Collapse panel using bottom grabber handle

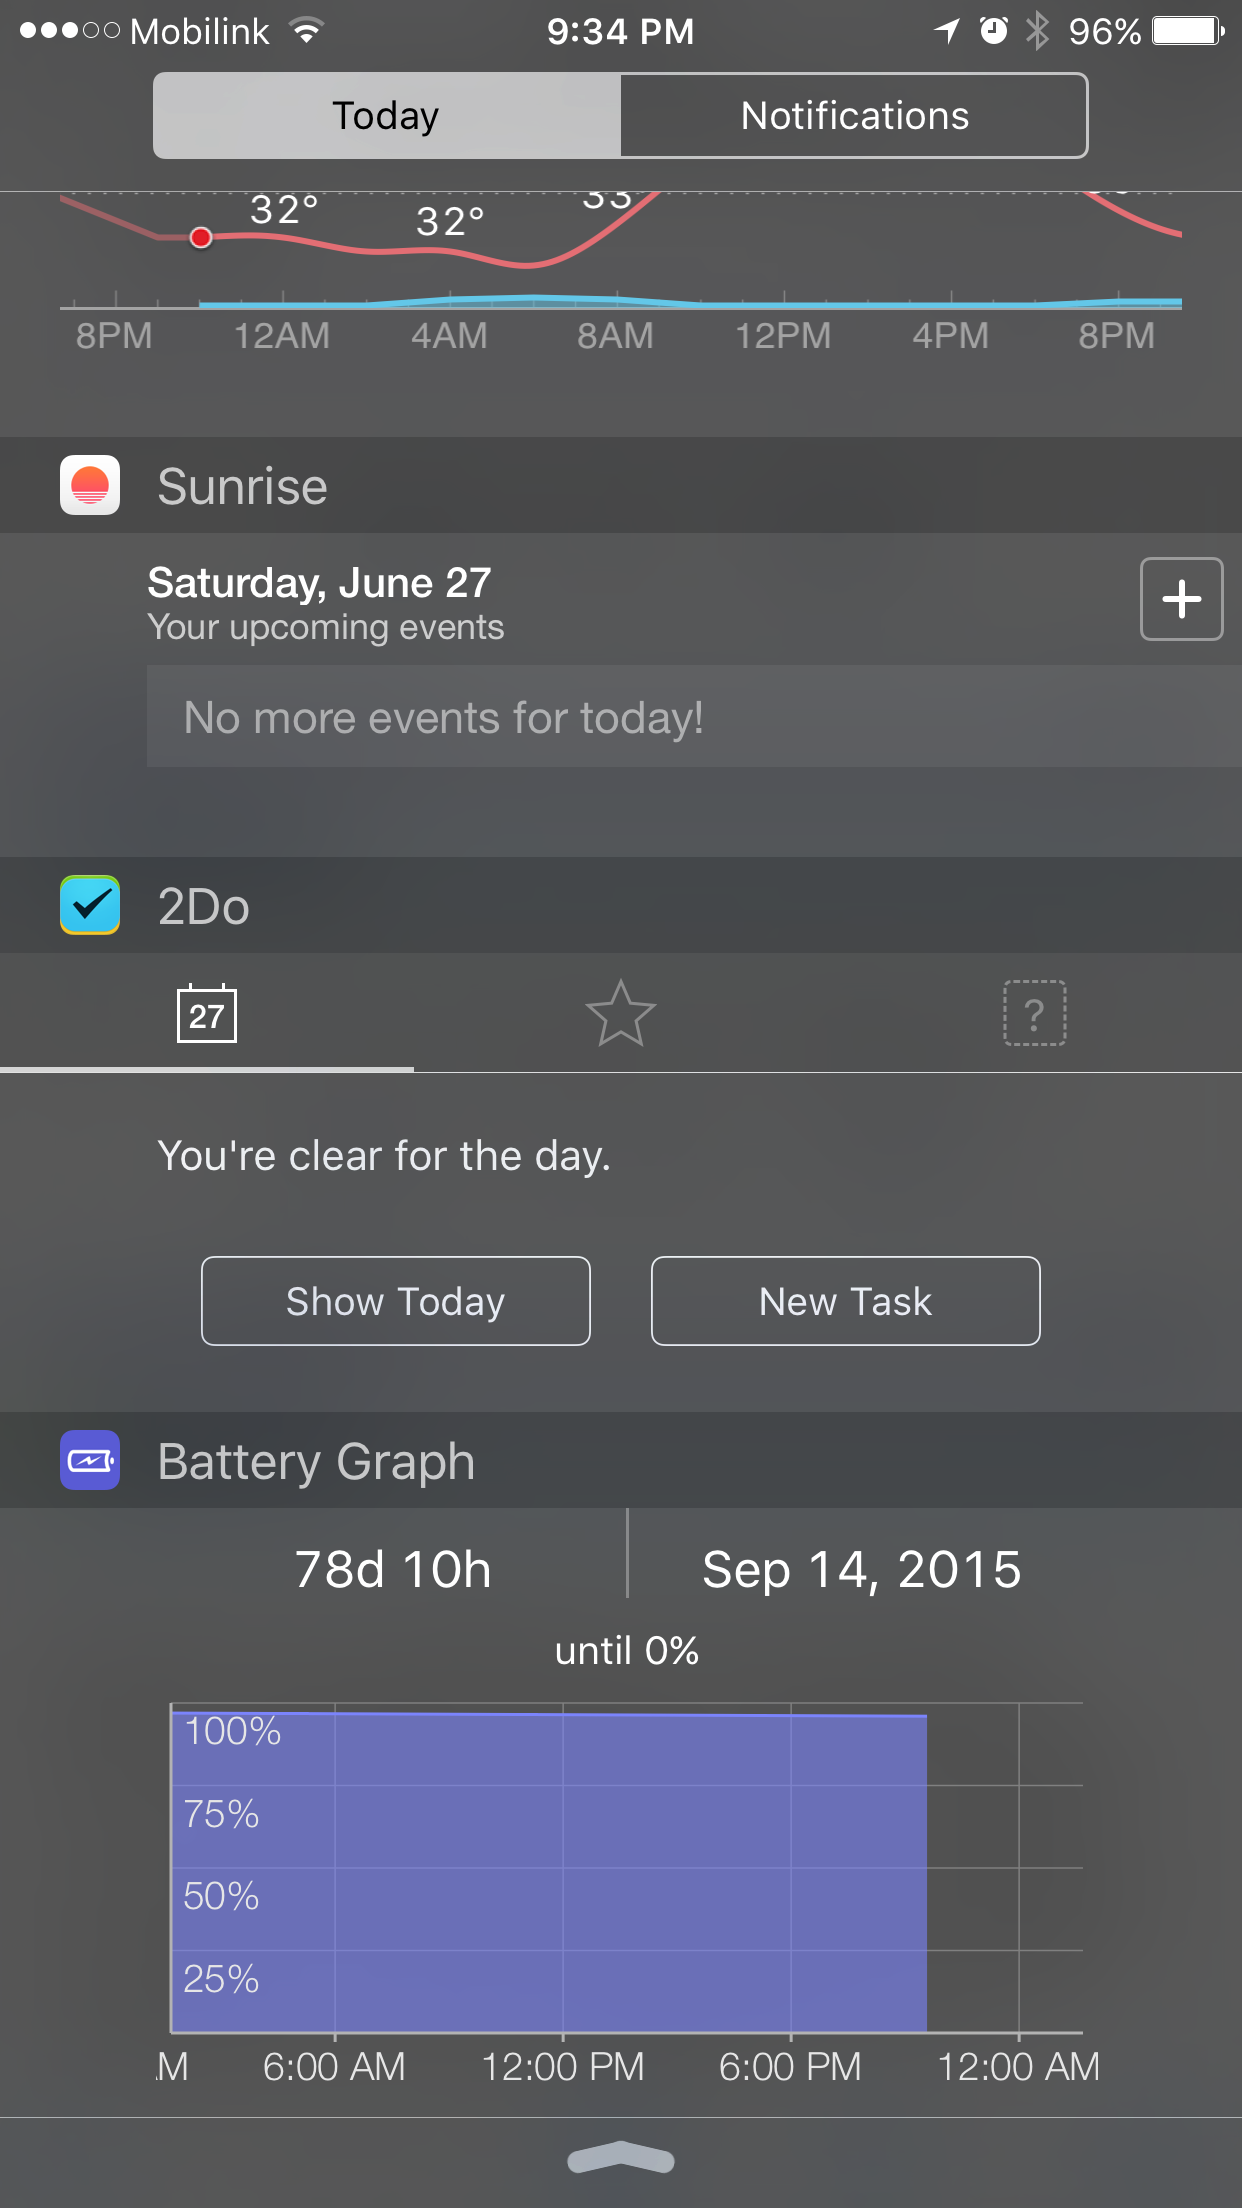tap(621, 2159)
